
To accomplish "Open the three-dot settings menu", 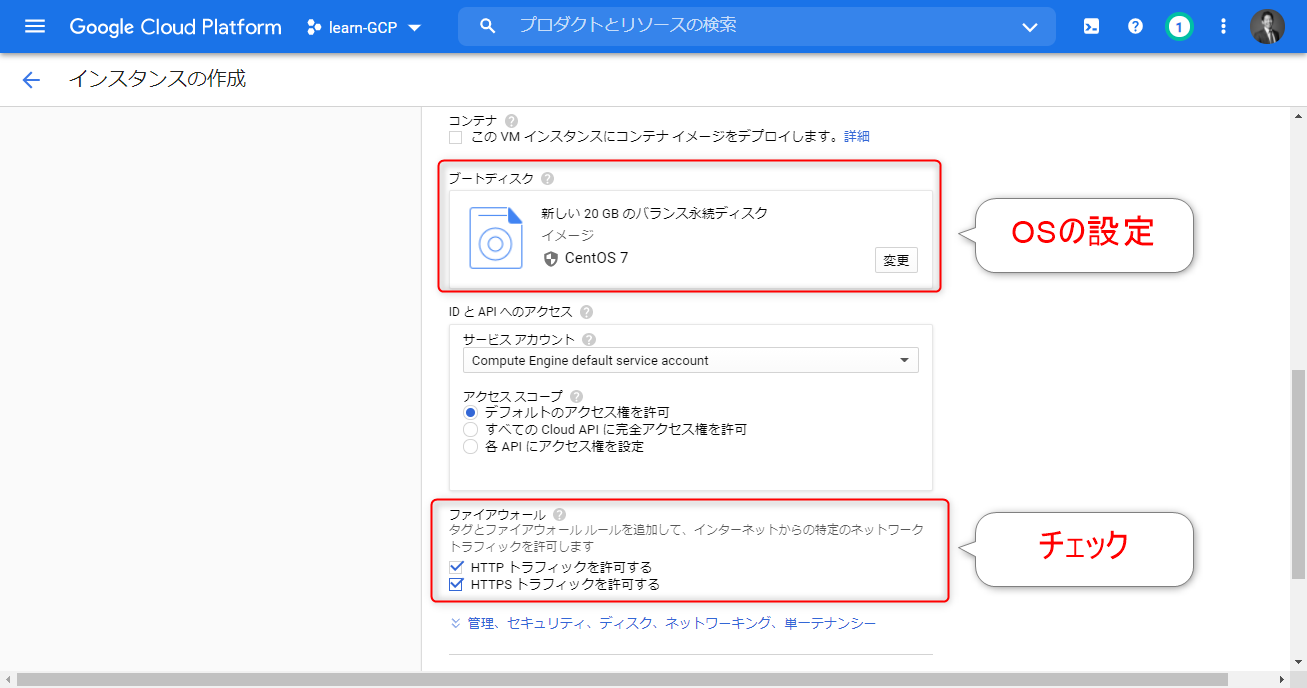I will click(1223, 27).
